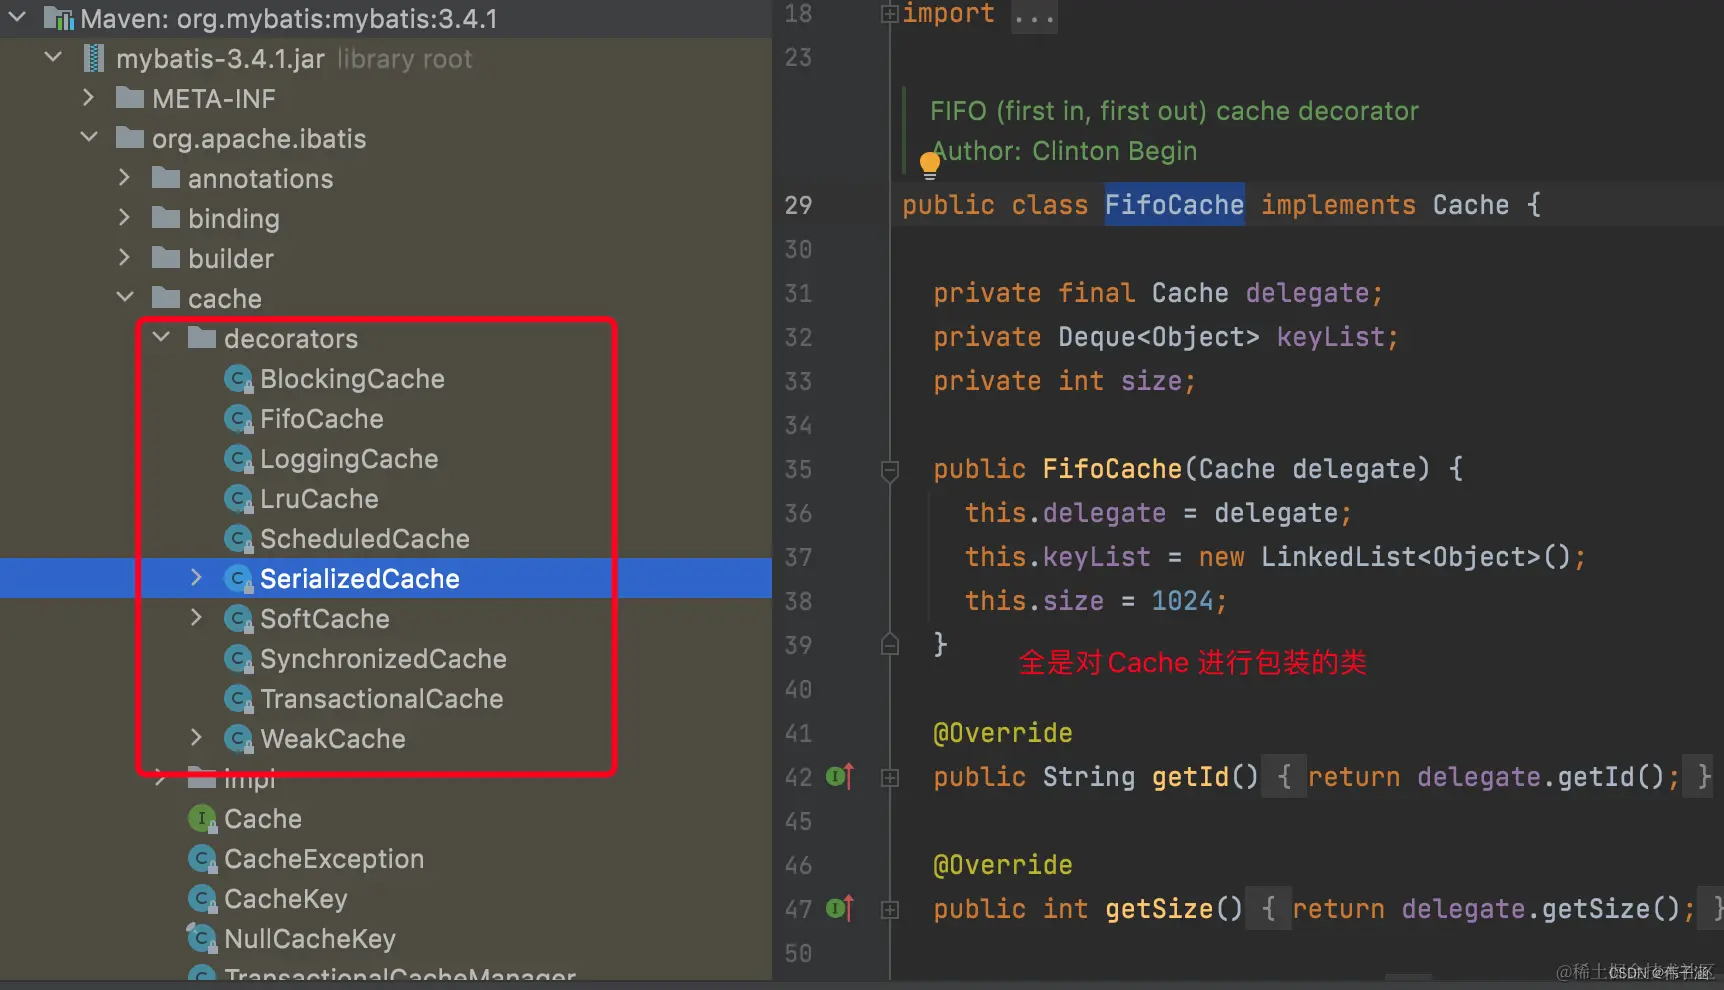This screenshot has height=990, width=1724.
Task: Click the 1024 size literal
Action: pyautogui.click(x=1182, y=601)
